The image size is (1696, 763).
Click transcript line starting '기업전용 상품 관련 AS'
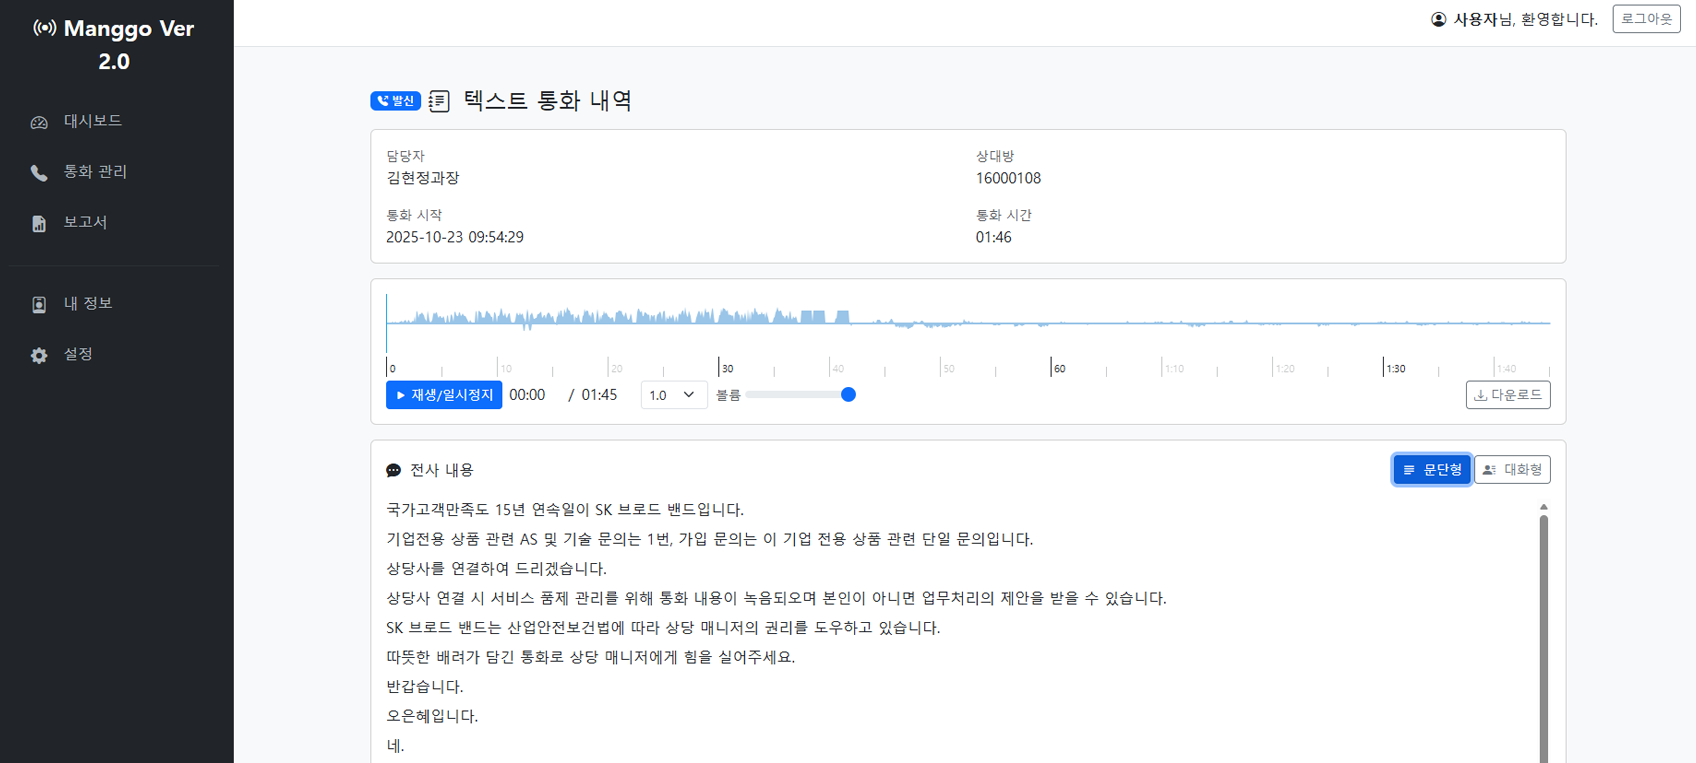710,539
